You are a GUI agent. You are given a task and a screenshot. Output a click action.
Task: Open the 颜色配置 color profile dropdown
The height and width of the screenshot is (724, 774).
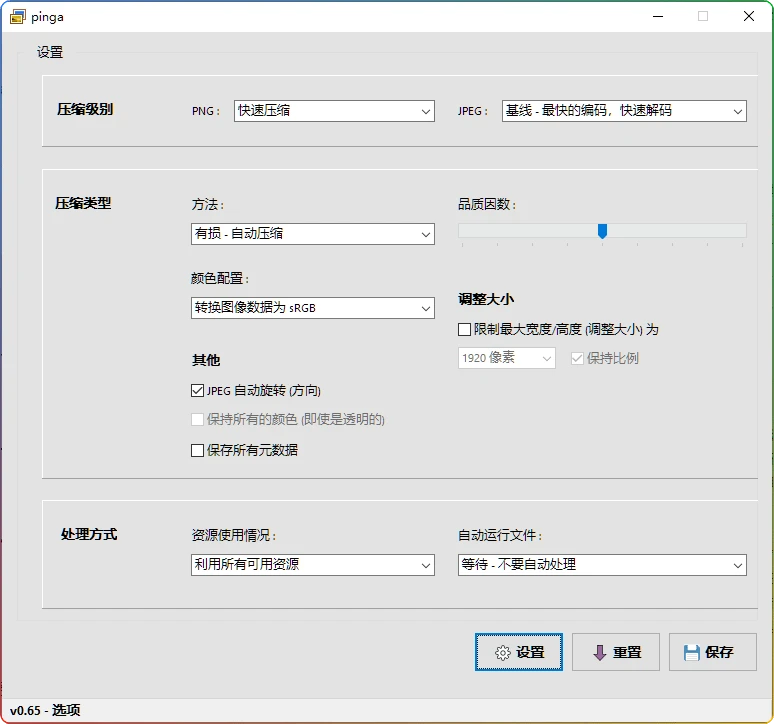312,308
